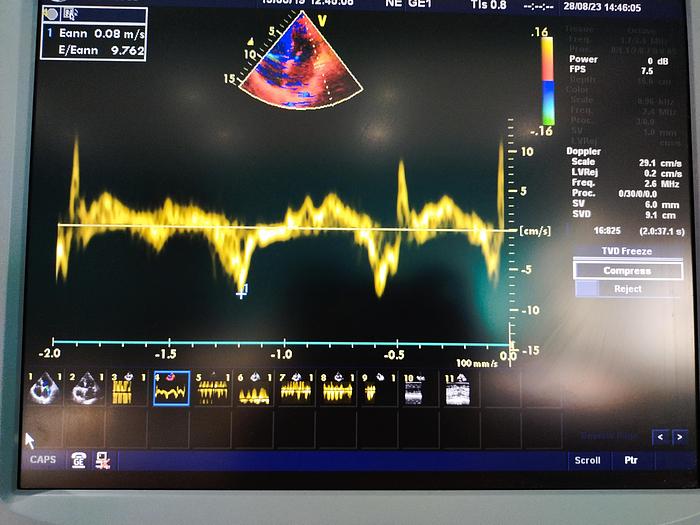Click FPS 7.5 parameter
700x525 pixels.
click(x=611, y=70)
